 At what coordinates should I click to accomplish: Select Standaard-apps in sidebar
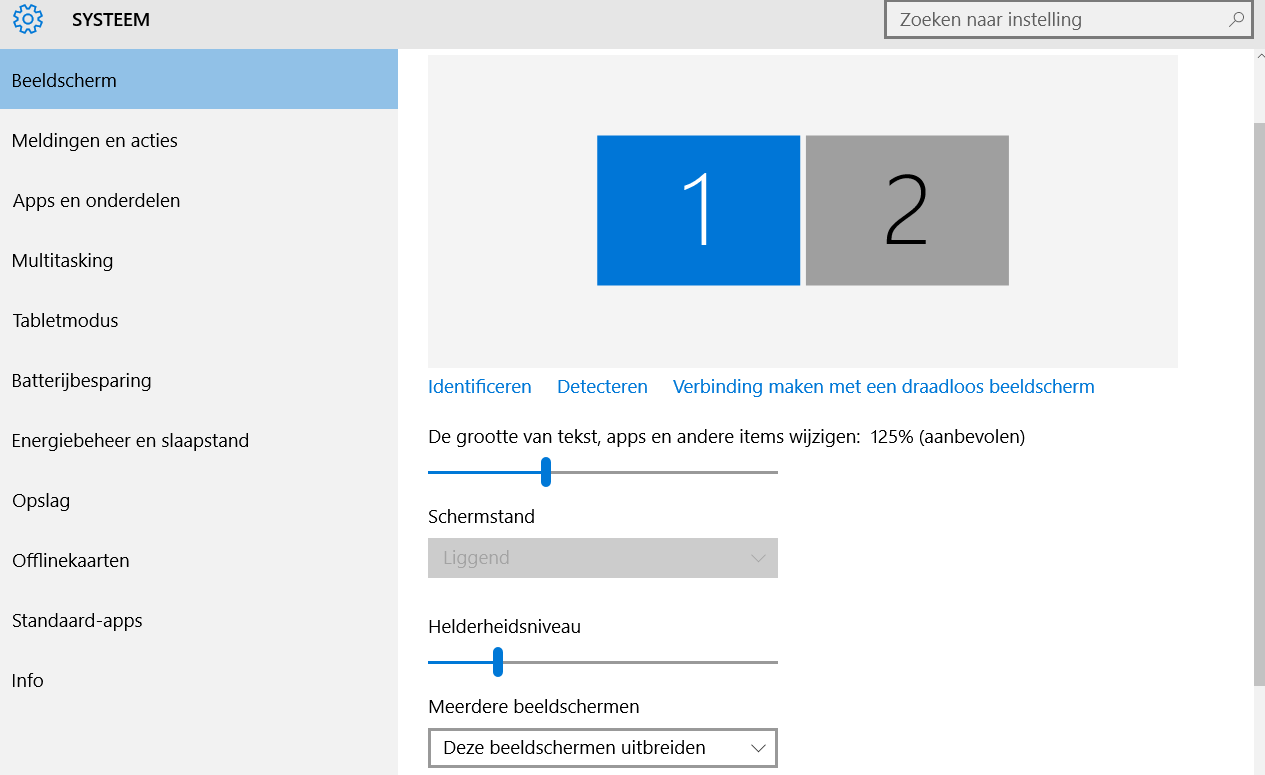click(x=199, y=620)
